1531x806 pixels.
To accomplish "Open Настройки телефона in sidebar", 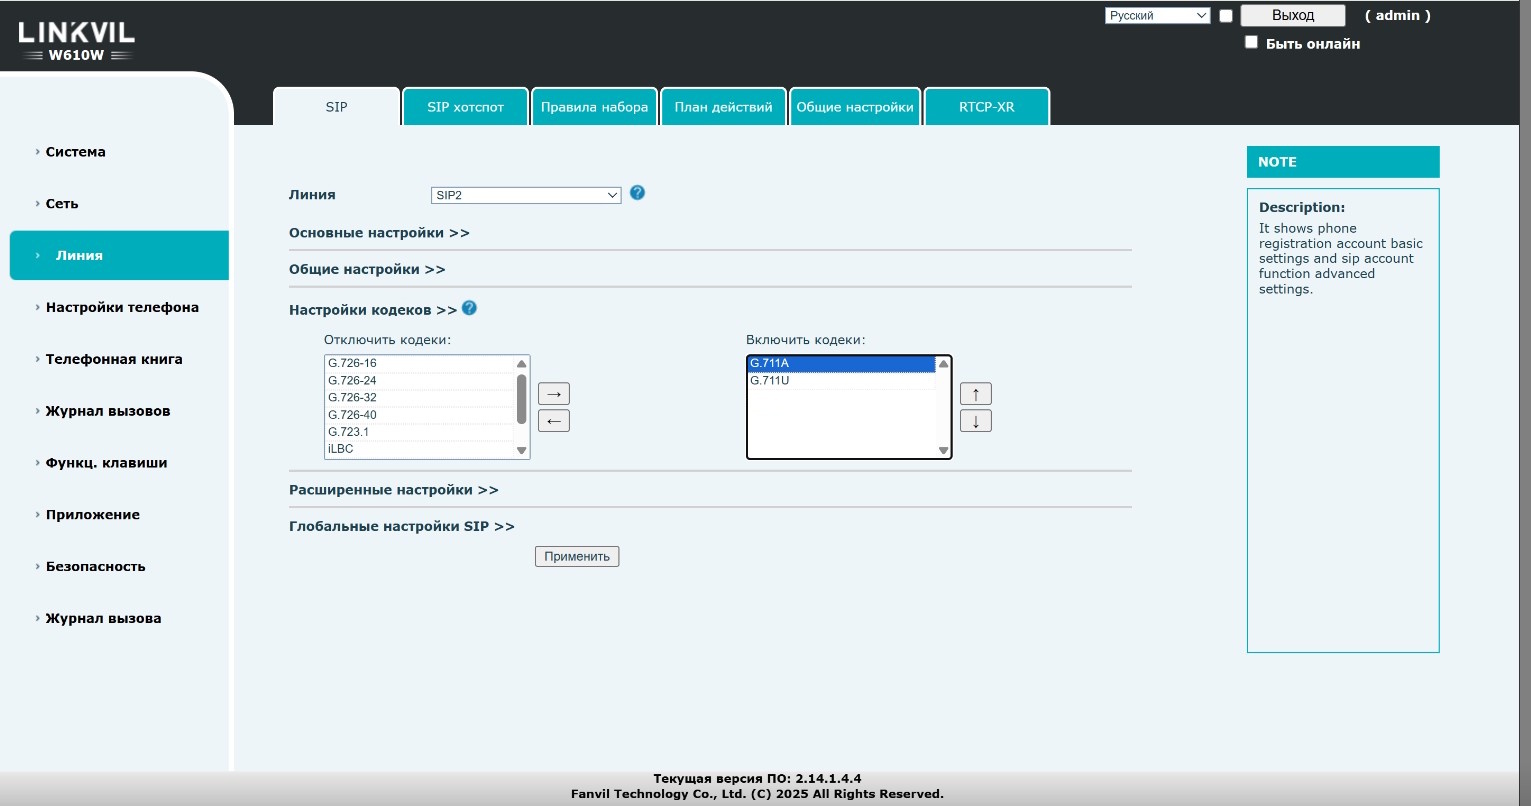I will click(x=122, y=307).
